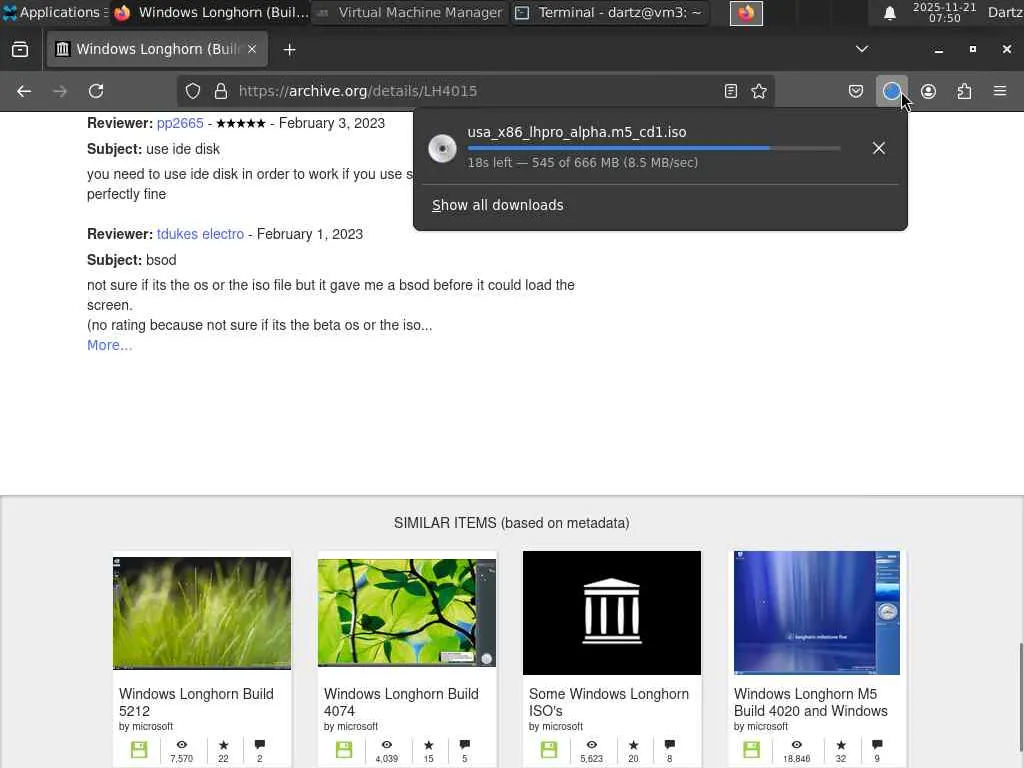Click the page vertical scrollbar
1024x768 pixels.
pos(1020,692)
